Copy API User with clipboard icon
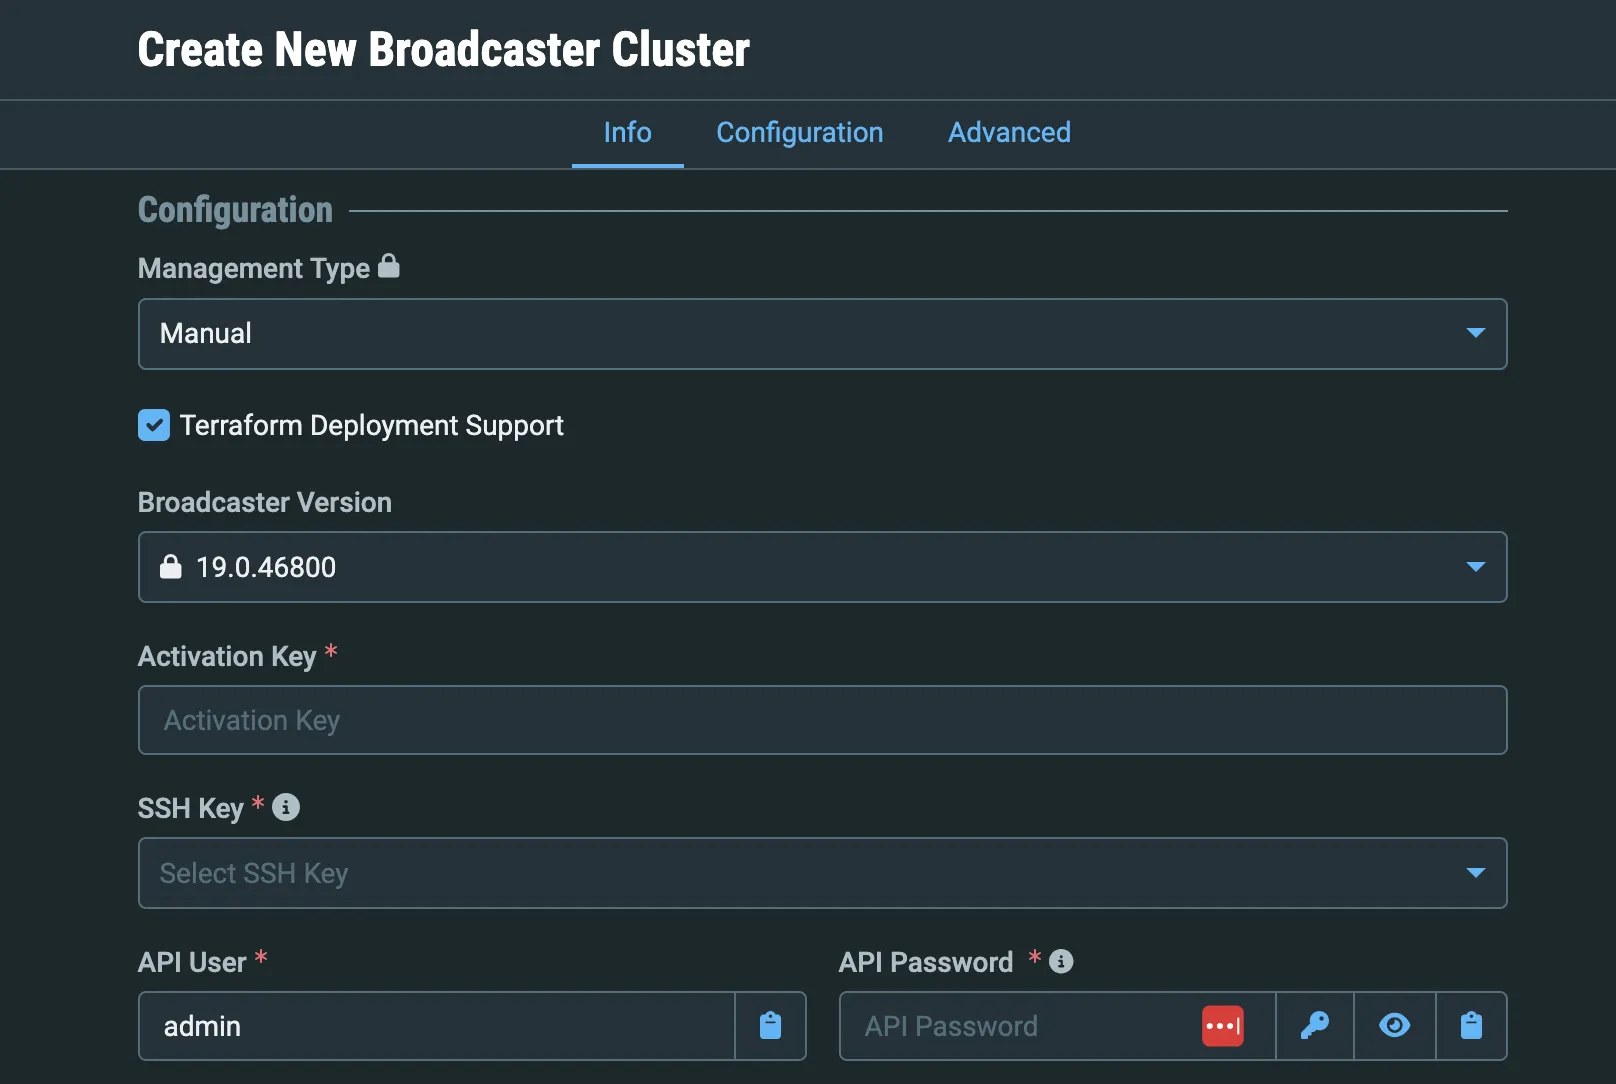This screenshot has width=1616, height=1084. (770, 1026)
